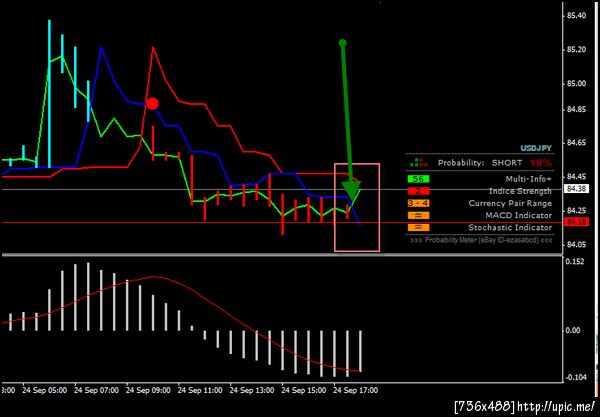Click the Stochastic Indicator label
The width and height of the screenshot is (600, 417).
[x=510, y=228]
